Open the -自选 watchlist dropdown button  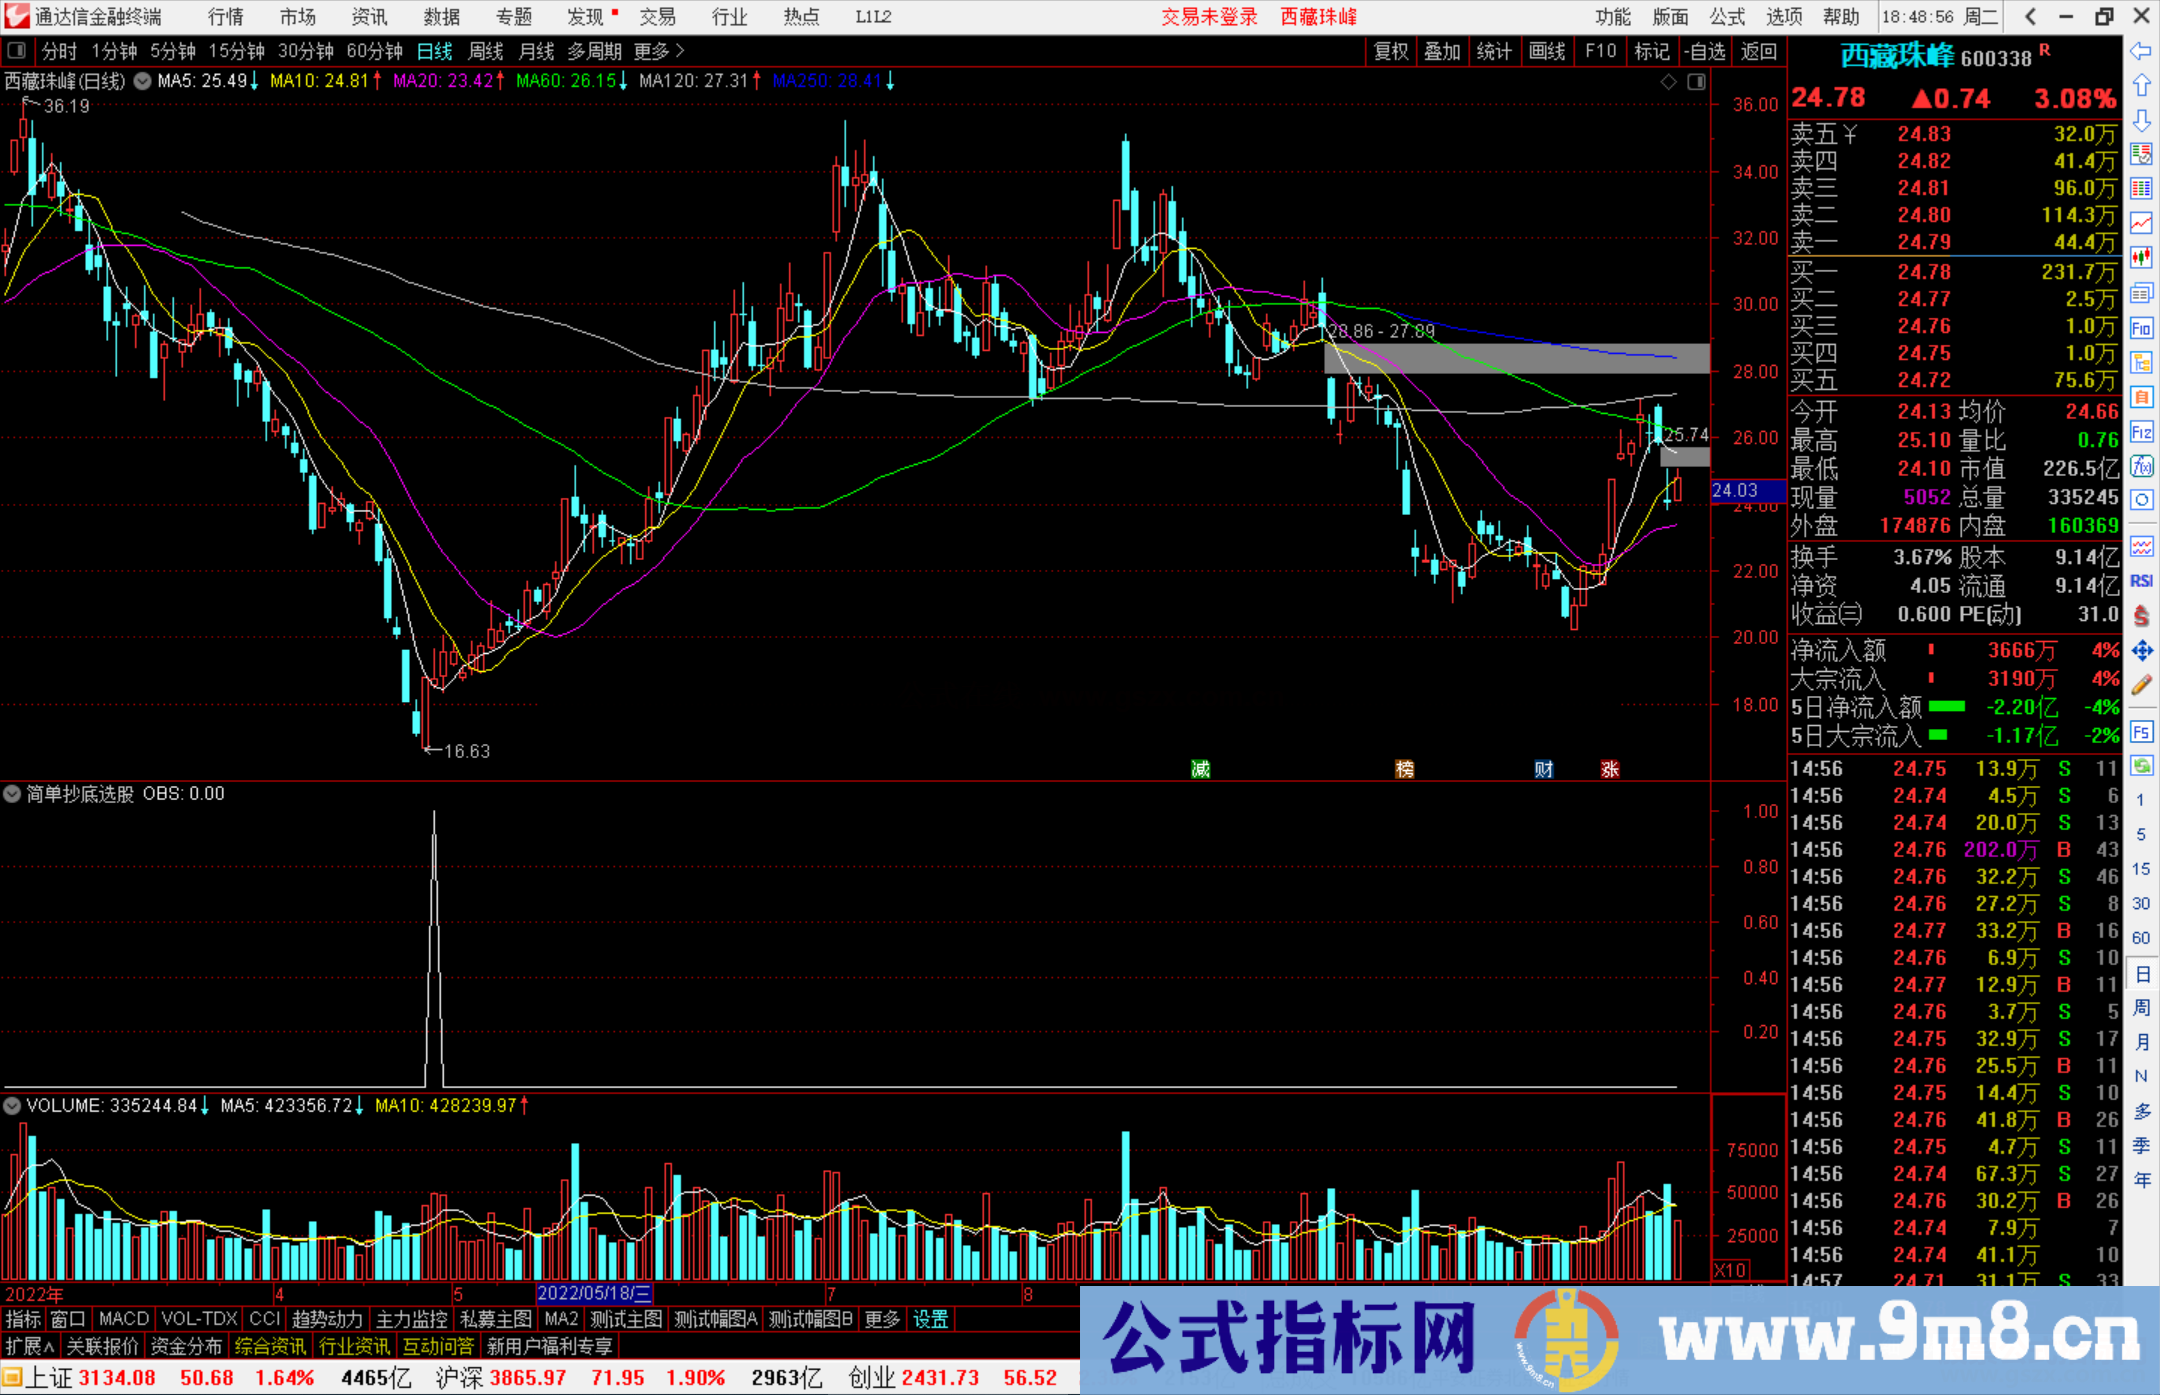click(x=1705, y=51)
